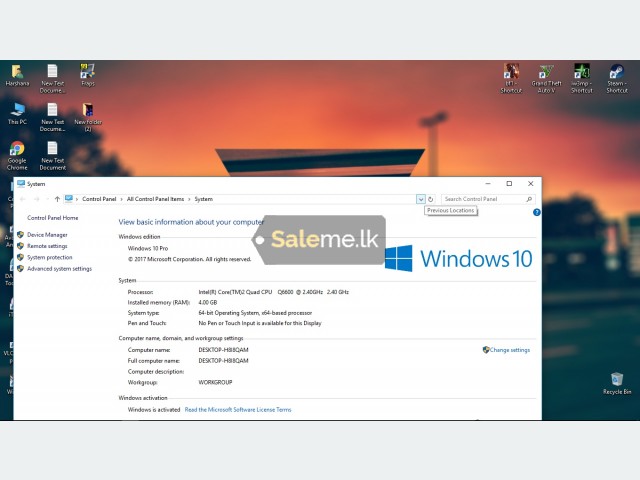Screen dimensions: 640x480
Task: Select the 4.00 GB installed memory value
Action: point(208,302)
